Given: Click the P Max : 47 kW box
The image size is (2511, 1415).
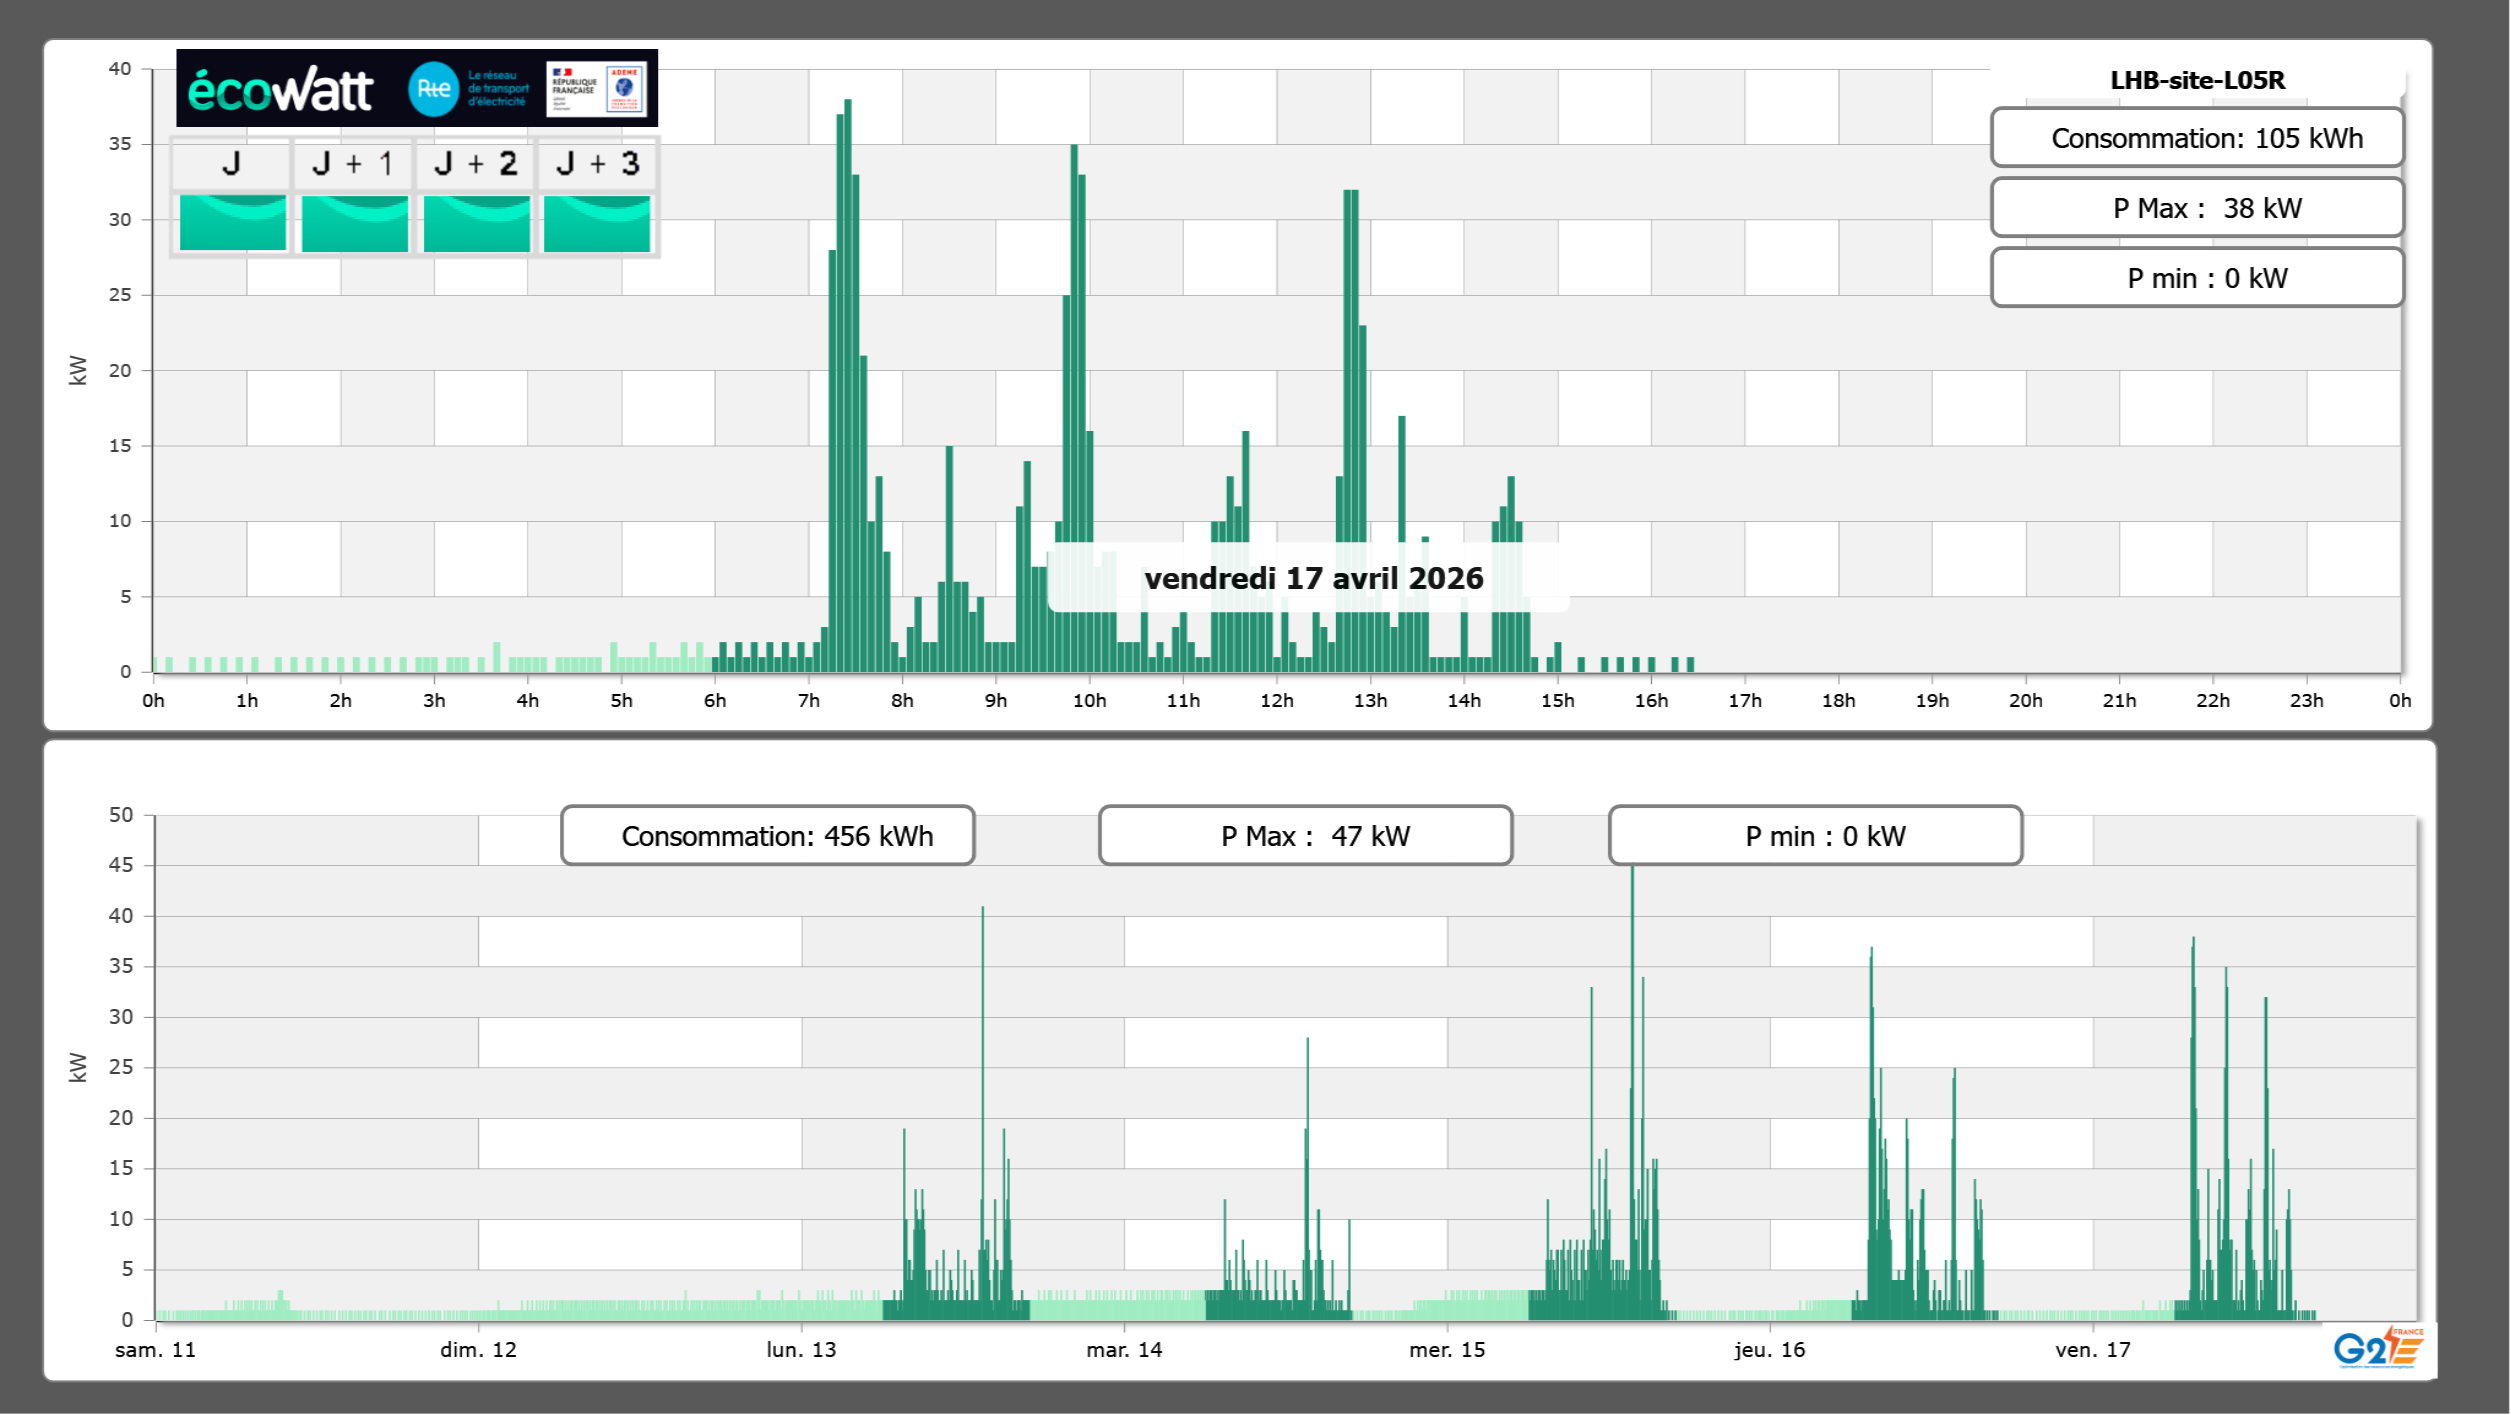Looking at the screenshot, I should pos(1305,836).
